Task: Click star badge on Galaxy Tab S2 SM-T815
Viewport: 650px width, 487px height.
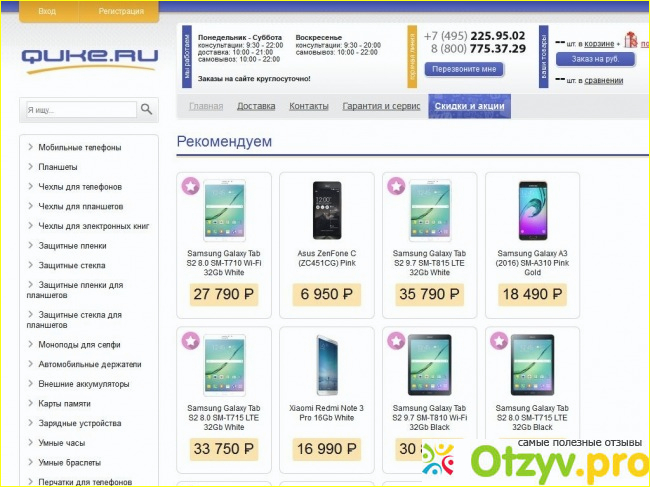Action: click(396, 186)
